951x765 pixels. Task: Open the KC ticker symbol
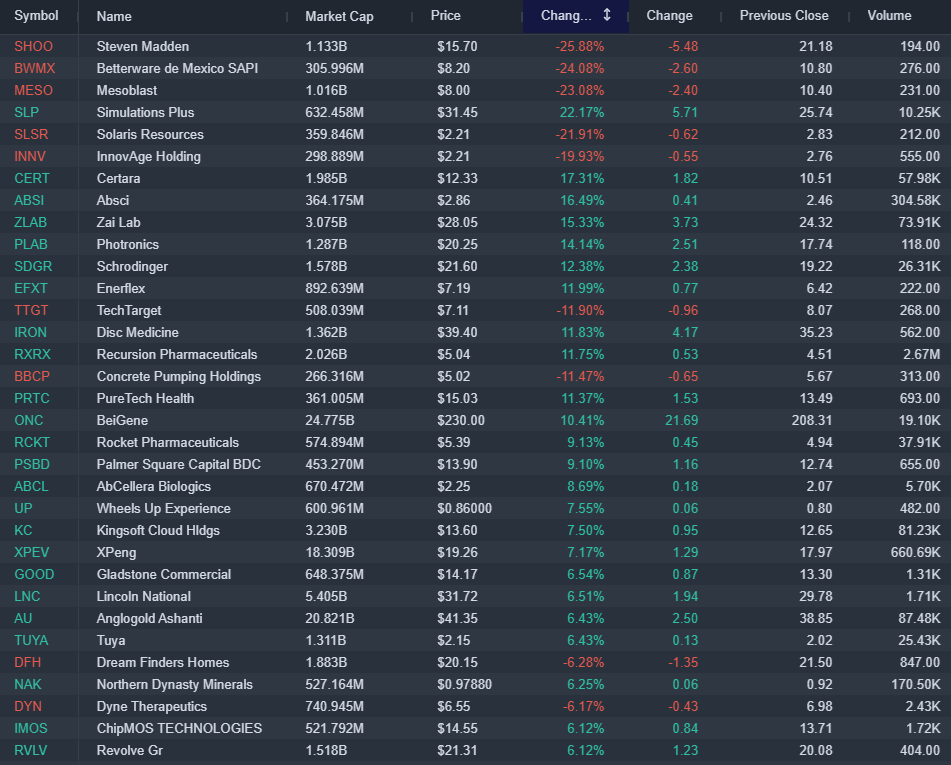(23, 530)
